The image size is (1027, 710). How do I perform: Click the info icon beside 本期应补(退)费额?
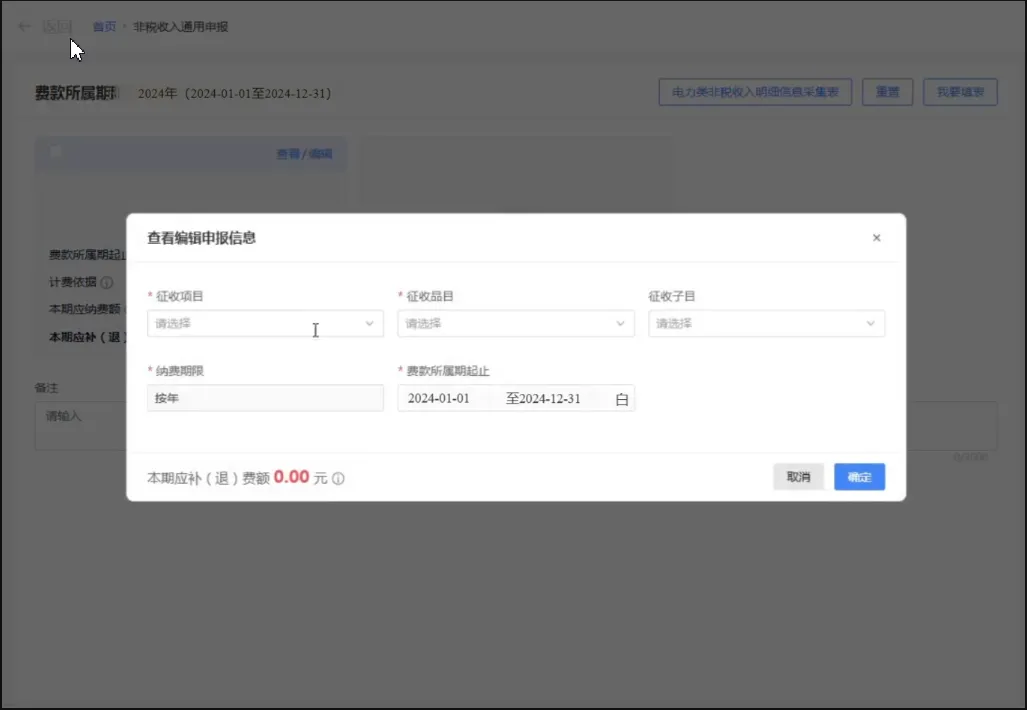point(338,479)
